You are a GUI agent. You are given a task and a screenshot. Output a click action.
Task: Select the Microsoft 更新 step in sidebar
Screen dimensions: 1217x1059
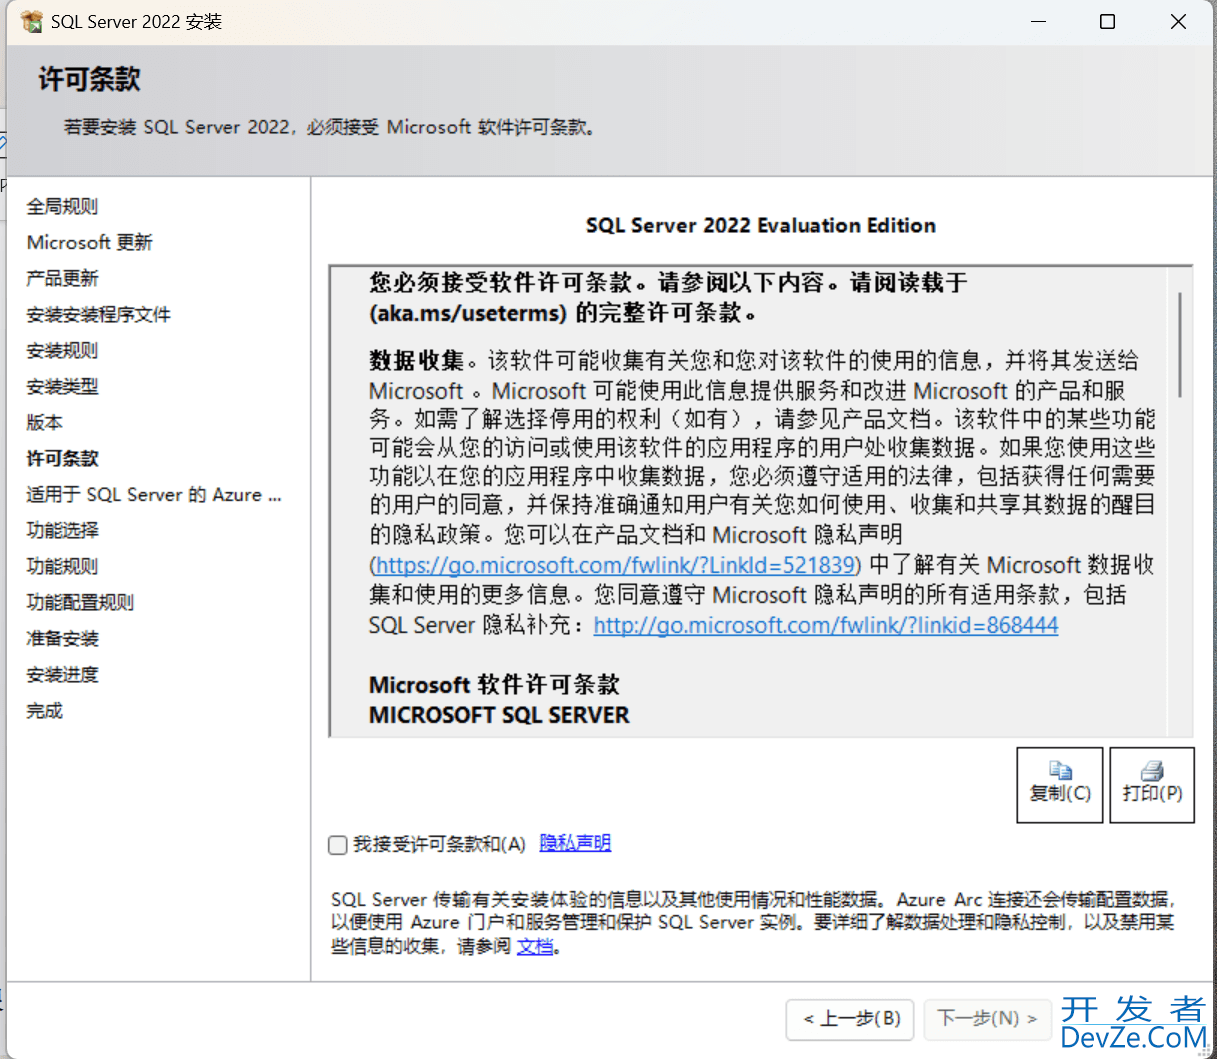[x=90, y=242]
